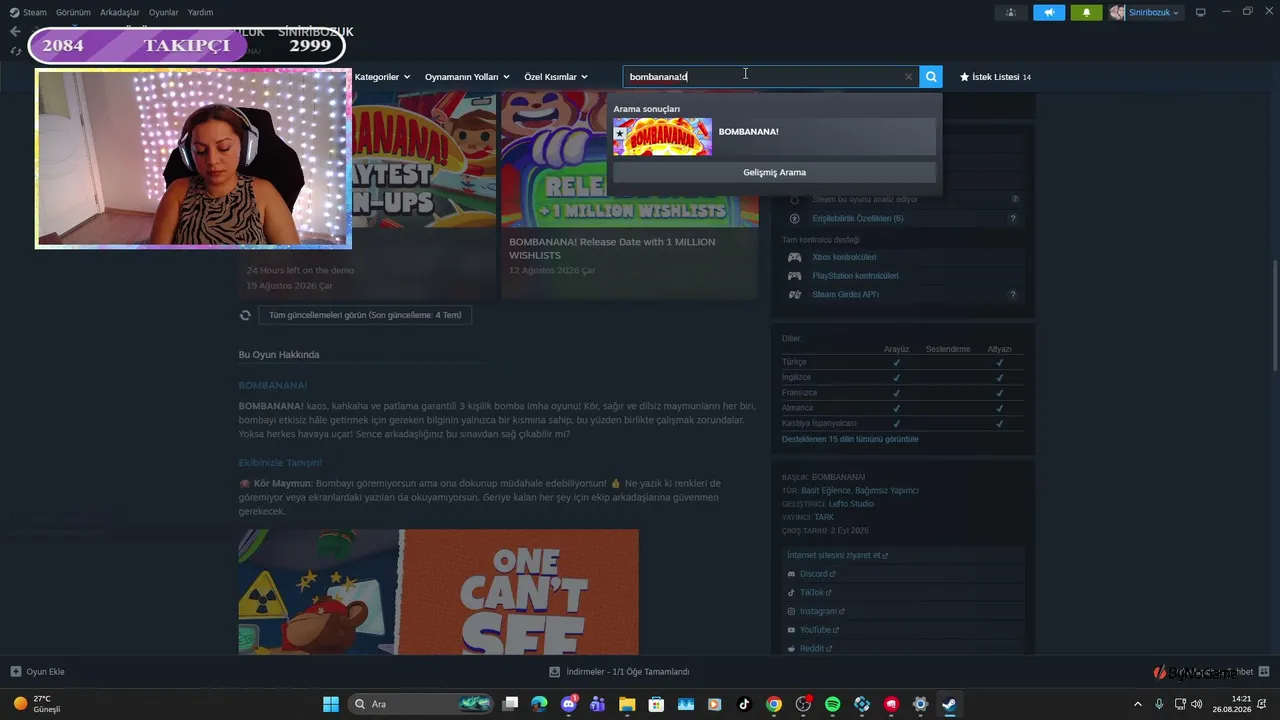The height and width of the screenshot is (720, 1280).
Task: Clear the store search box text
Action: [x=908, y=77]
